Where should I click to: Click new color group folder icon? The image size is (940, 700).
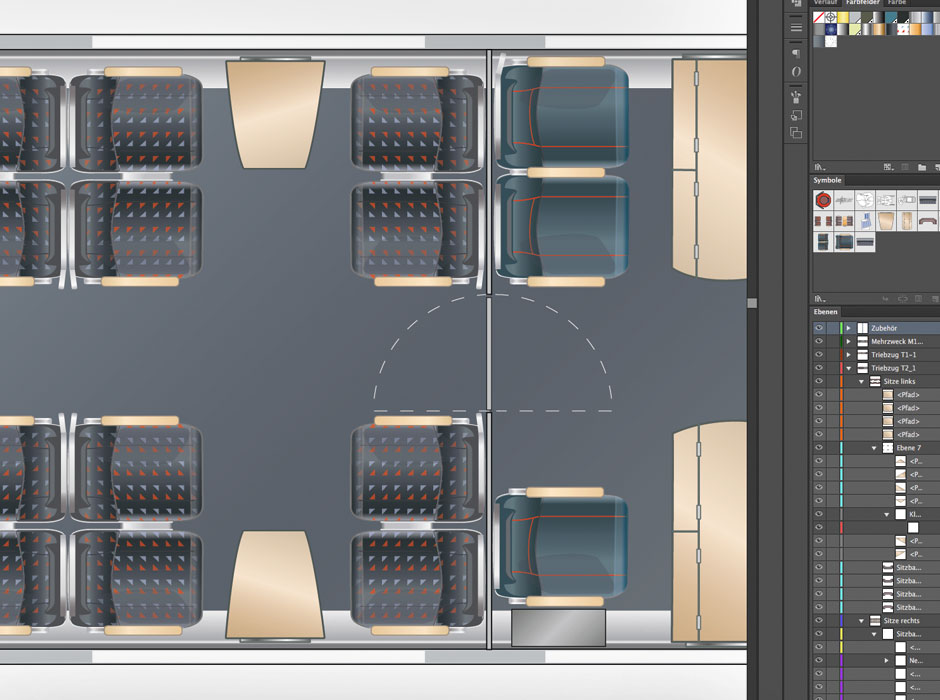[x=922, y=167]
